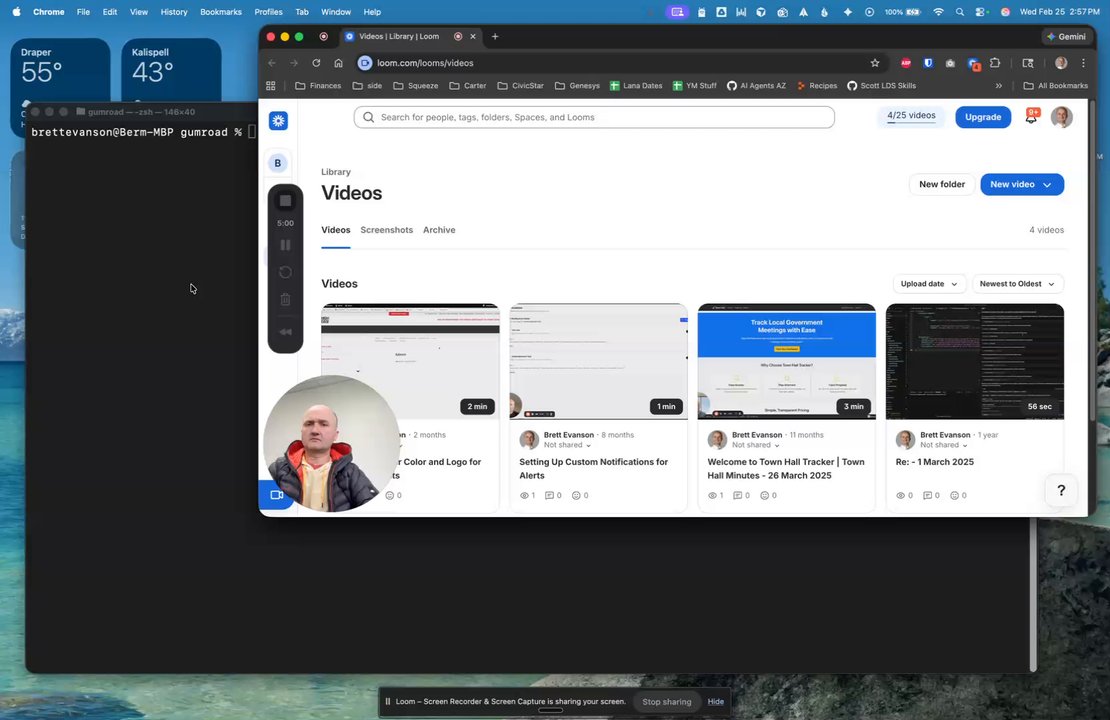Open the 56 sec dark code video thumbnail
The height and width of the screenshot is (720, 1110).
coord(975,362)
